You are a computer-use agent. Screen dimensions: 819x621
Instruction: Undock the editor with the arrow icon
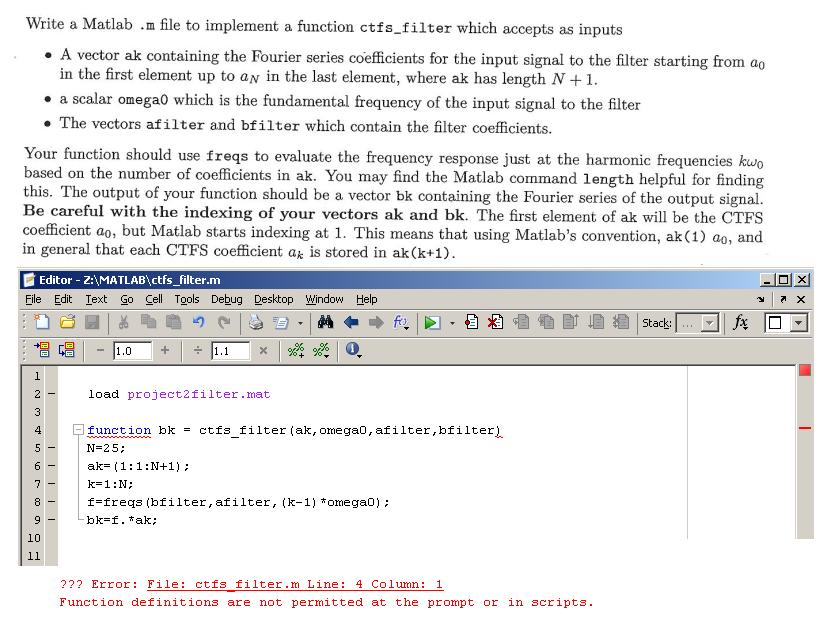pos(783,299)
